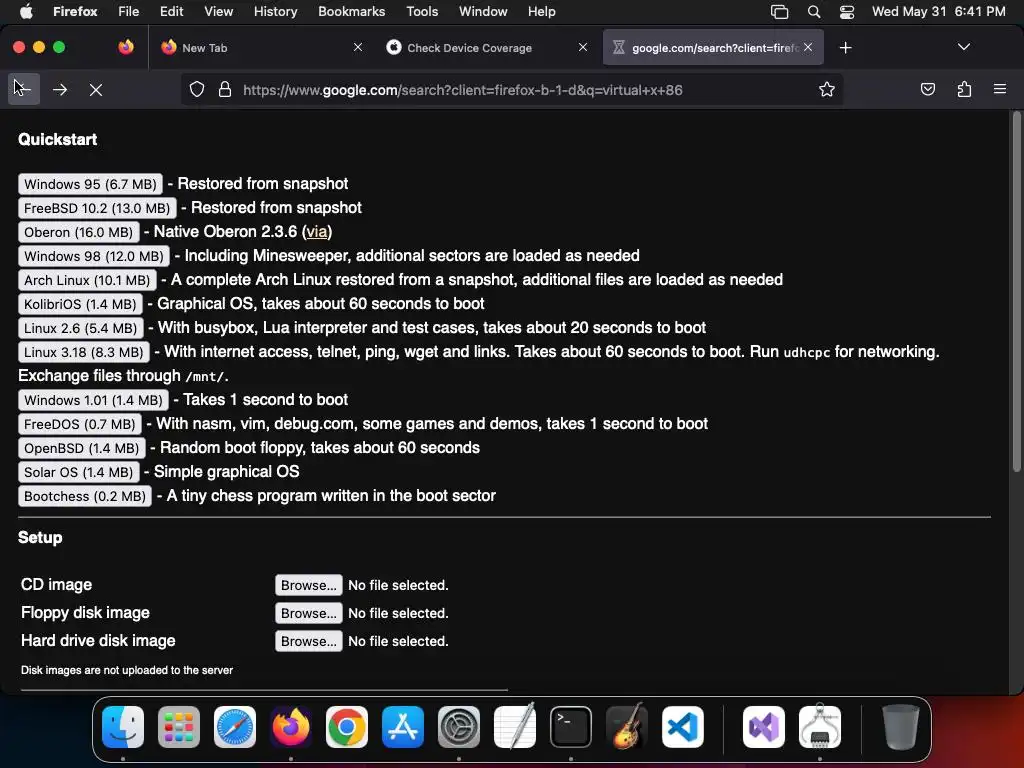Image resolution: width=1024 pixels, height=768 pixels.
Task: Open Control Center in the menu bar
Action: click(847, 12)
